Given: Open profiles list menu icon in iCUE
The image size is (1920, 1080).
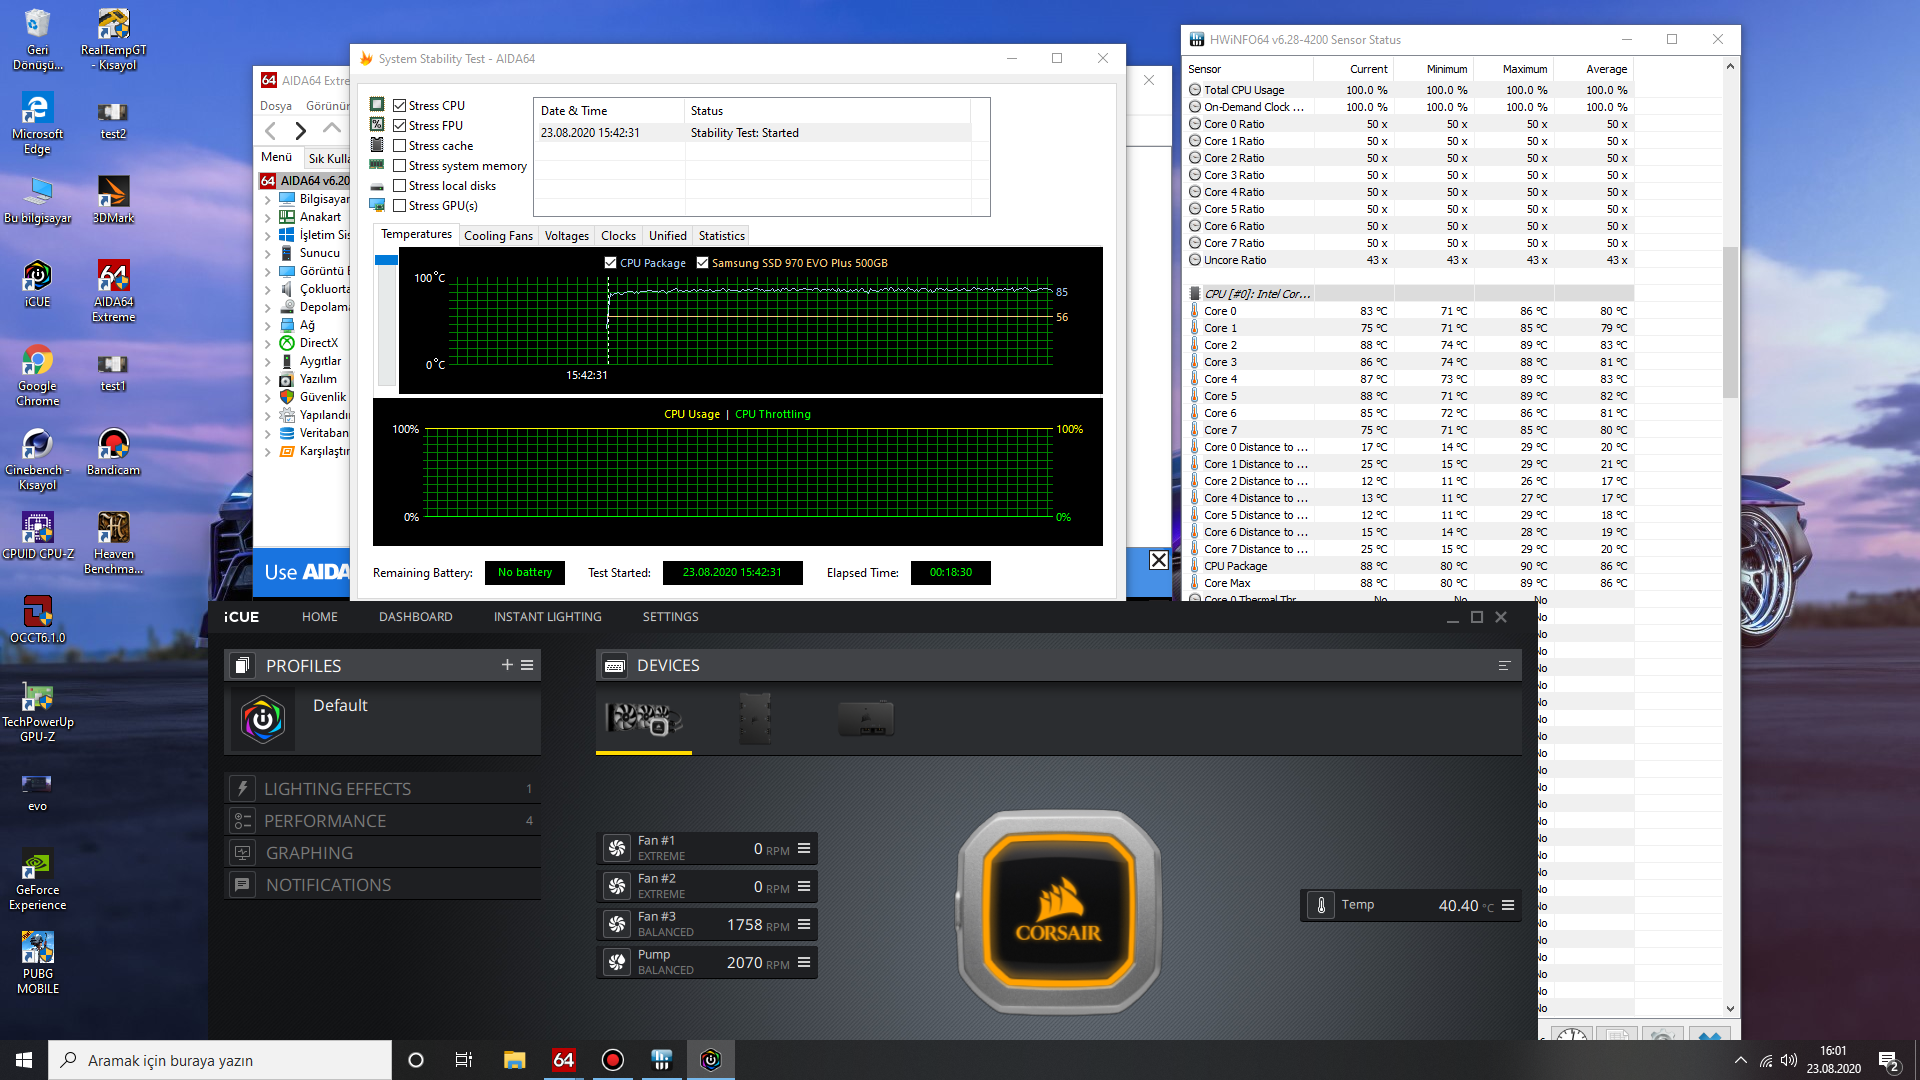Looking at the screenshot, I should (527, 665).
